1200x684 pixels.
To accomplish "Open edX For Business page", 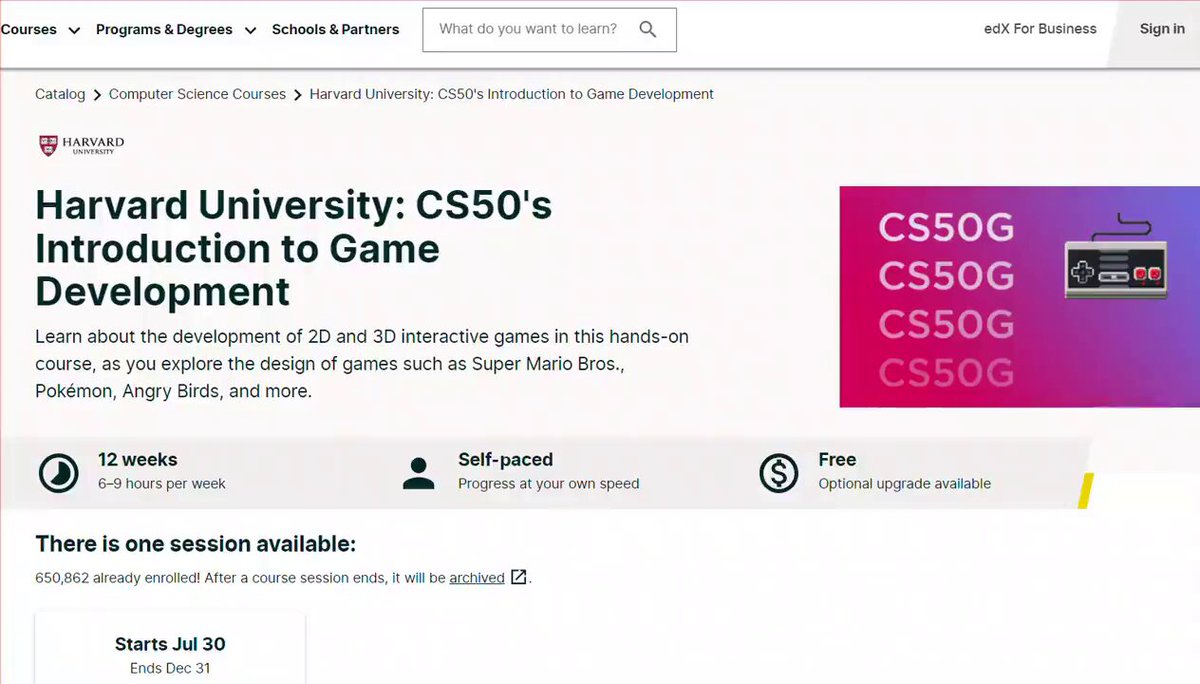I will [1040, 29].
